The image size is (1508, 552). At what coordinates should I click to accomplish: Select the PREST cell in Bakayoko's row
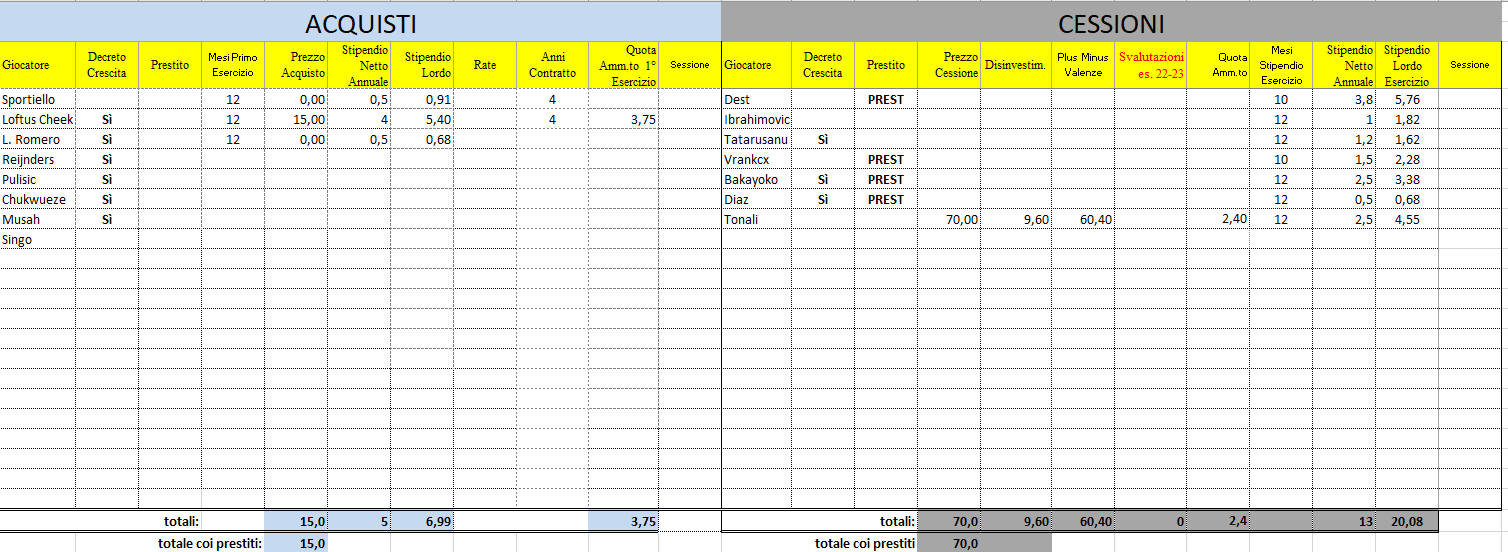[886, 180]
